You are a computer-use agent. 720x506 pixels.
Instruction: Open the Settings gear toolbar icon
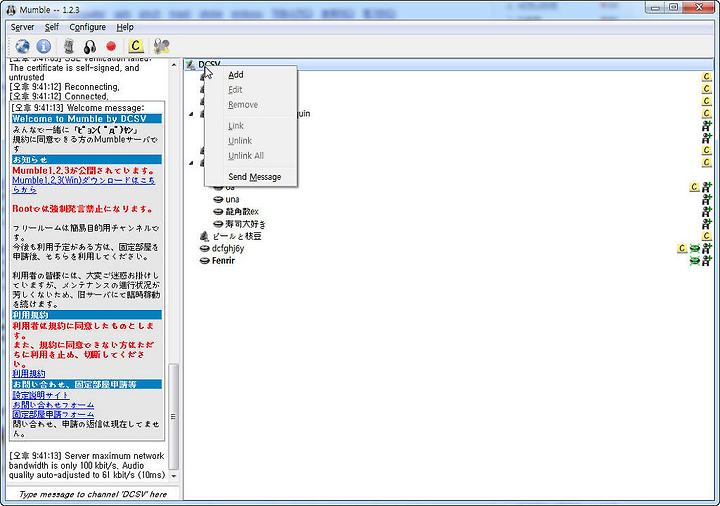pos(161,46)
